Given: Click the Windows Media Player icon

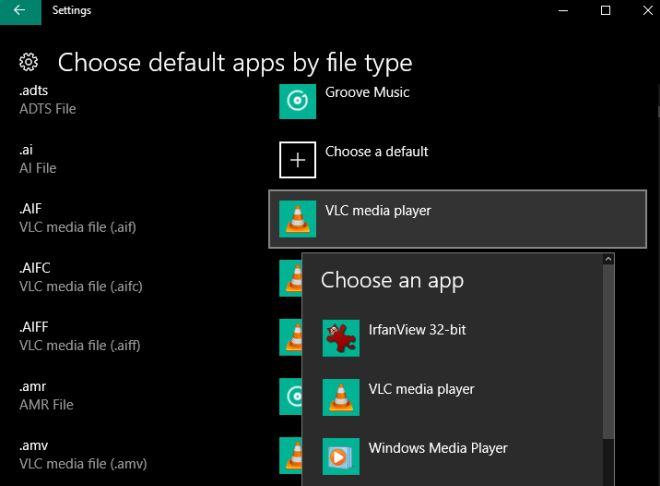Looking at the screenshot, I should tap(341, 457).
